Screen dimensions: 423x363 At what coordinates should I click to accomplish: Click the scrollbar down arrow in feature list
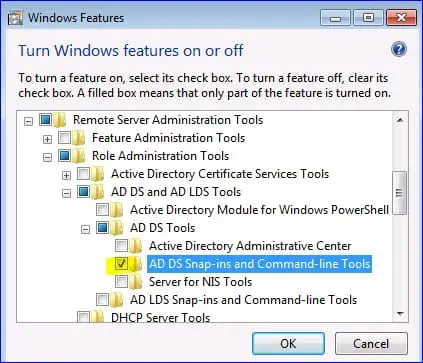coord(400,313)
